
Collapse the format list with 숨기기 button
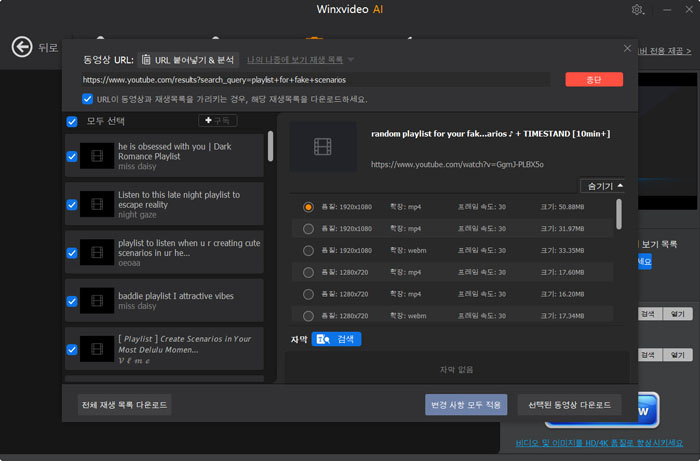(x=602, y=185)
